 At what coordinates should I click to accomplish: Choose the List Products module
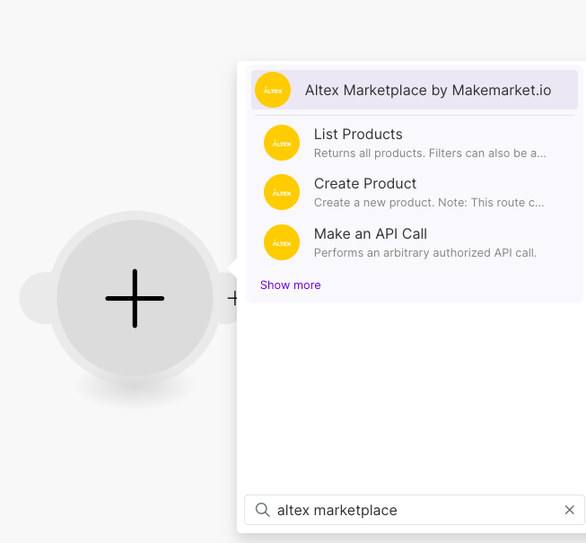coord(414,143)
